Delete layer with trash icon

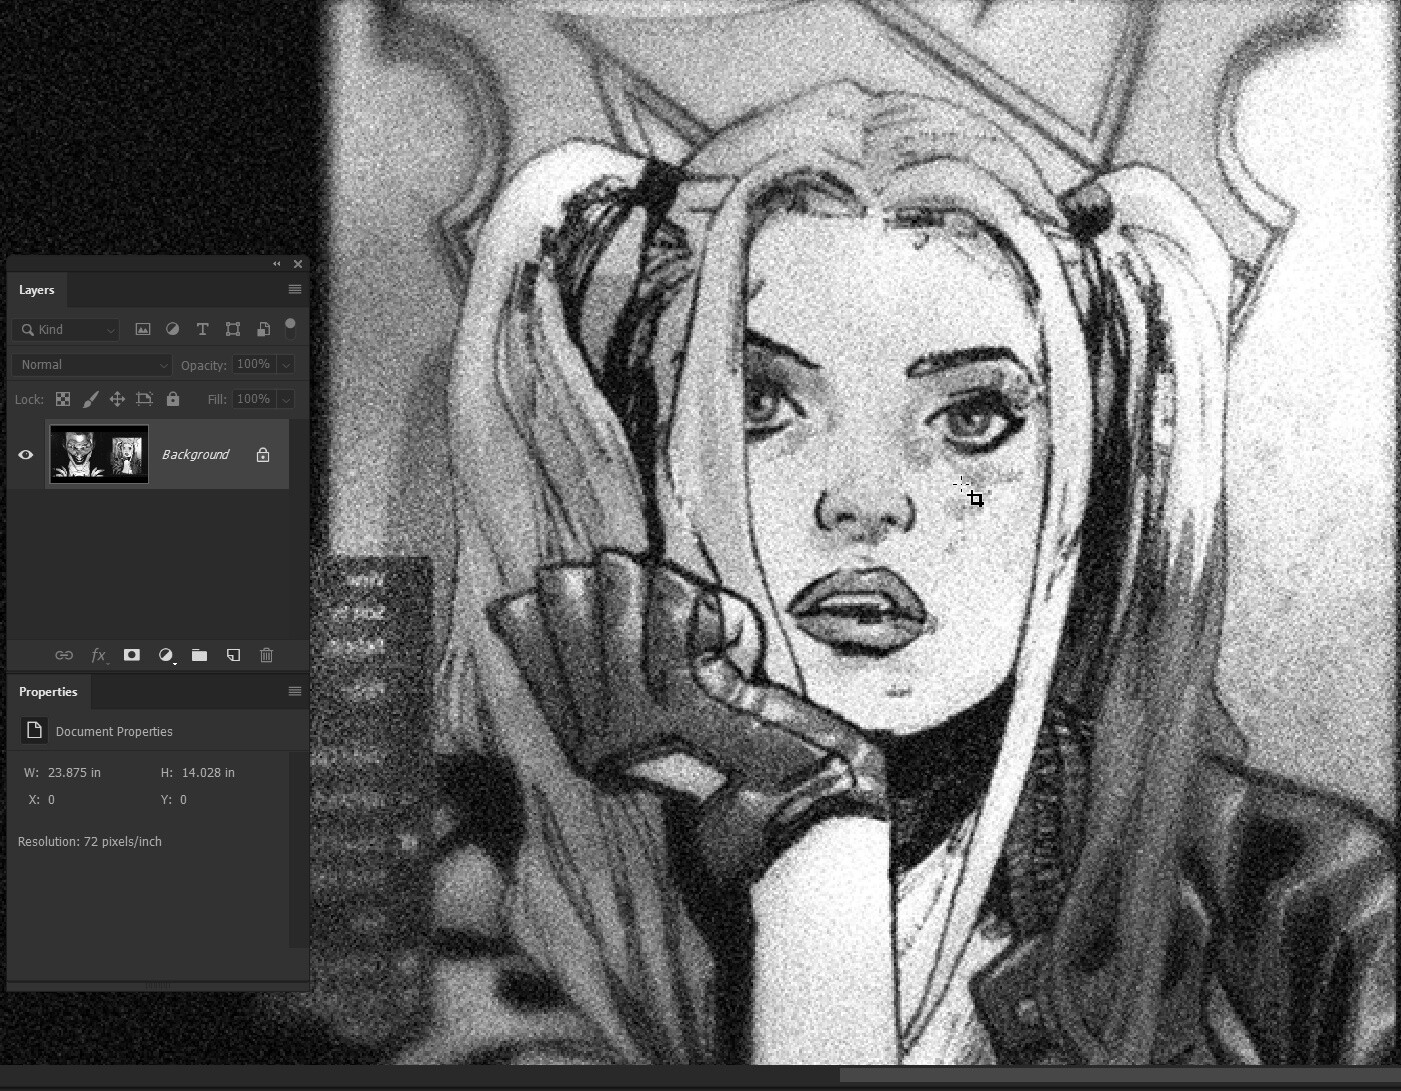pos(266,655)
